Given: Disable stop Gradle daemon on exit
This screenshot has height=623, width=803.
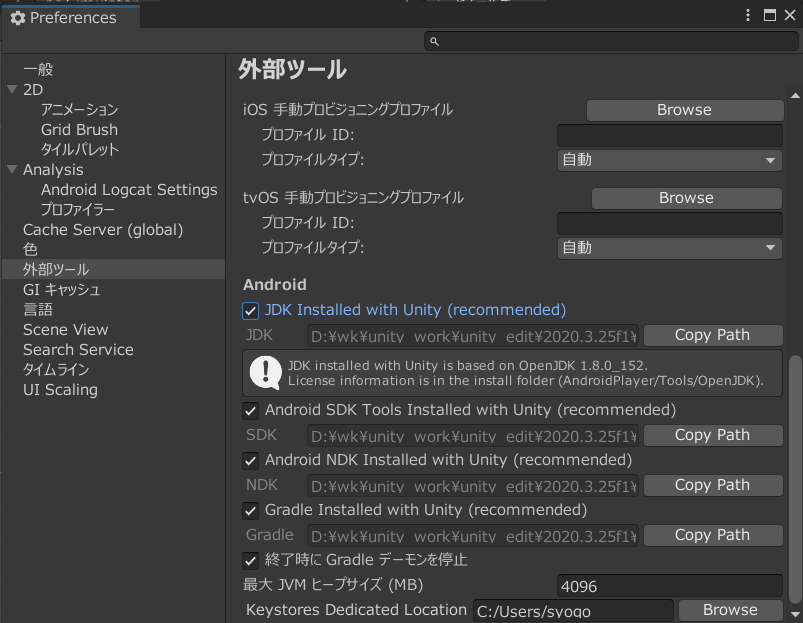Looking at the screenshot, I should (x=250, y=561).
